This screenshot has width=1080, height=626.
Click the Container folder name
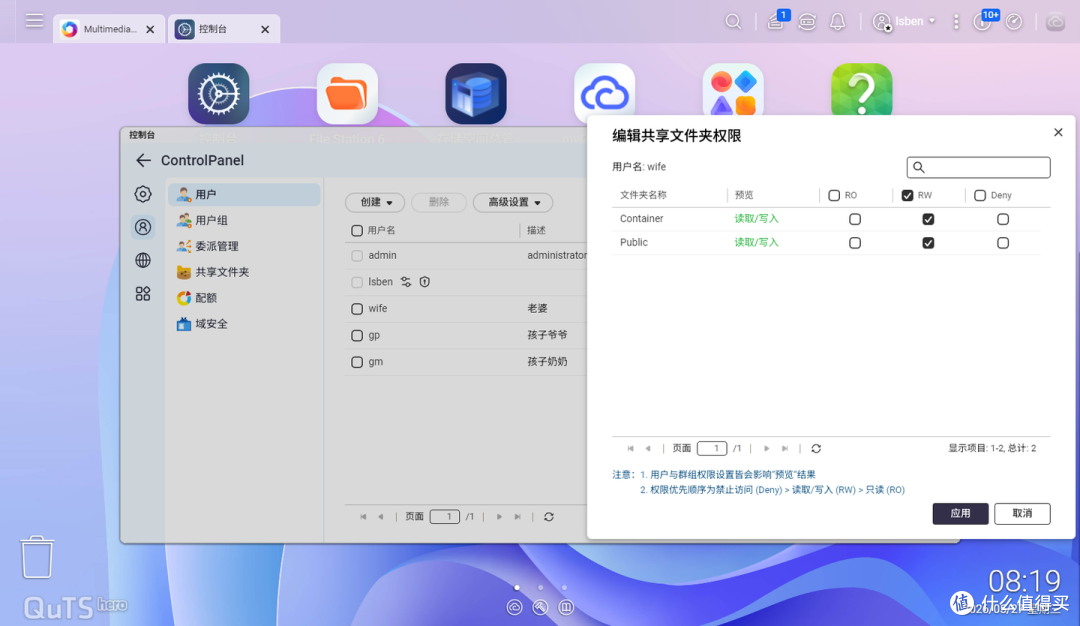[x=641, y=219]
